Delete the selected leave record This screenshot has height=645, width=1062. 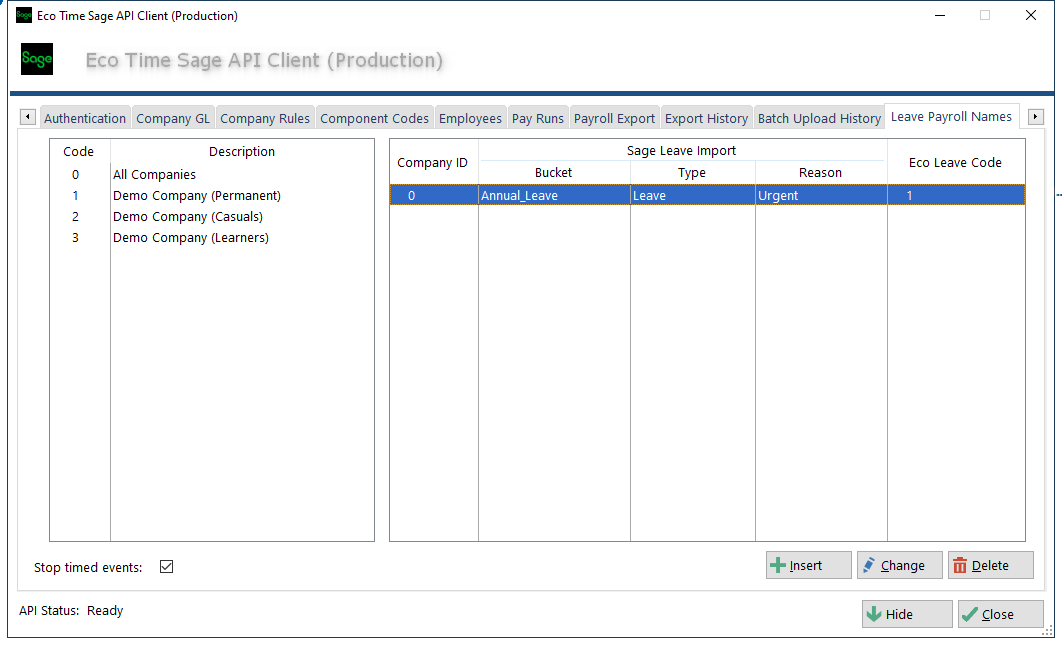tap(990, 565)
